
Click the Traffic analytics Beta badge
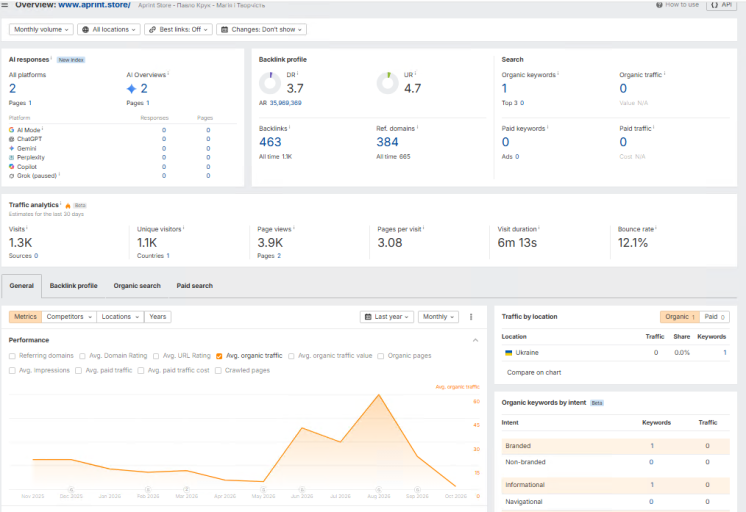(x=80, y=206)
